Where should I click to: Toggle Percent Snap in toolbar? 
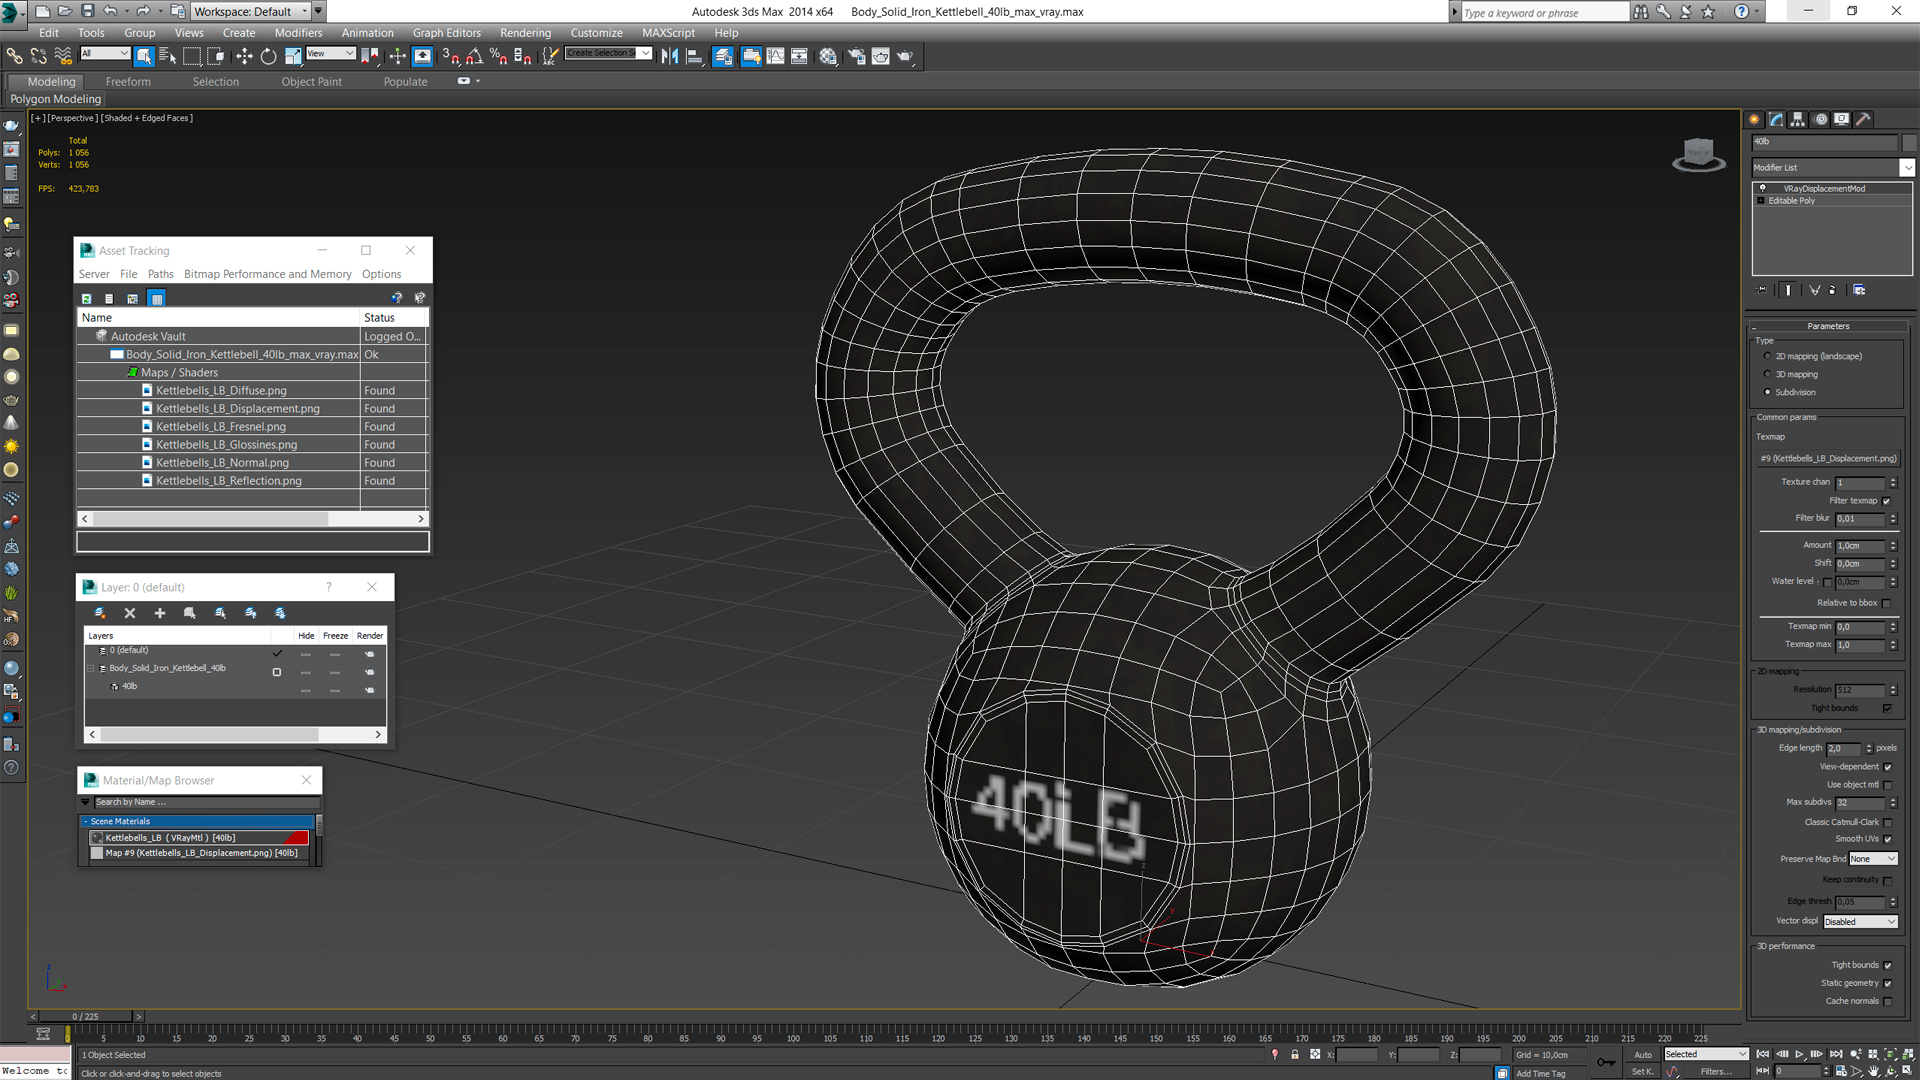coord(498,56)
